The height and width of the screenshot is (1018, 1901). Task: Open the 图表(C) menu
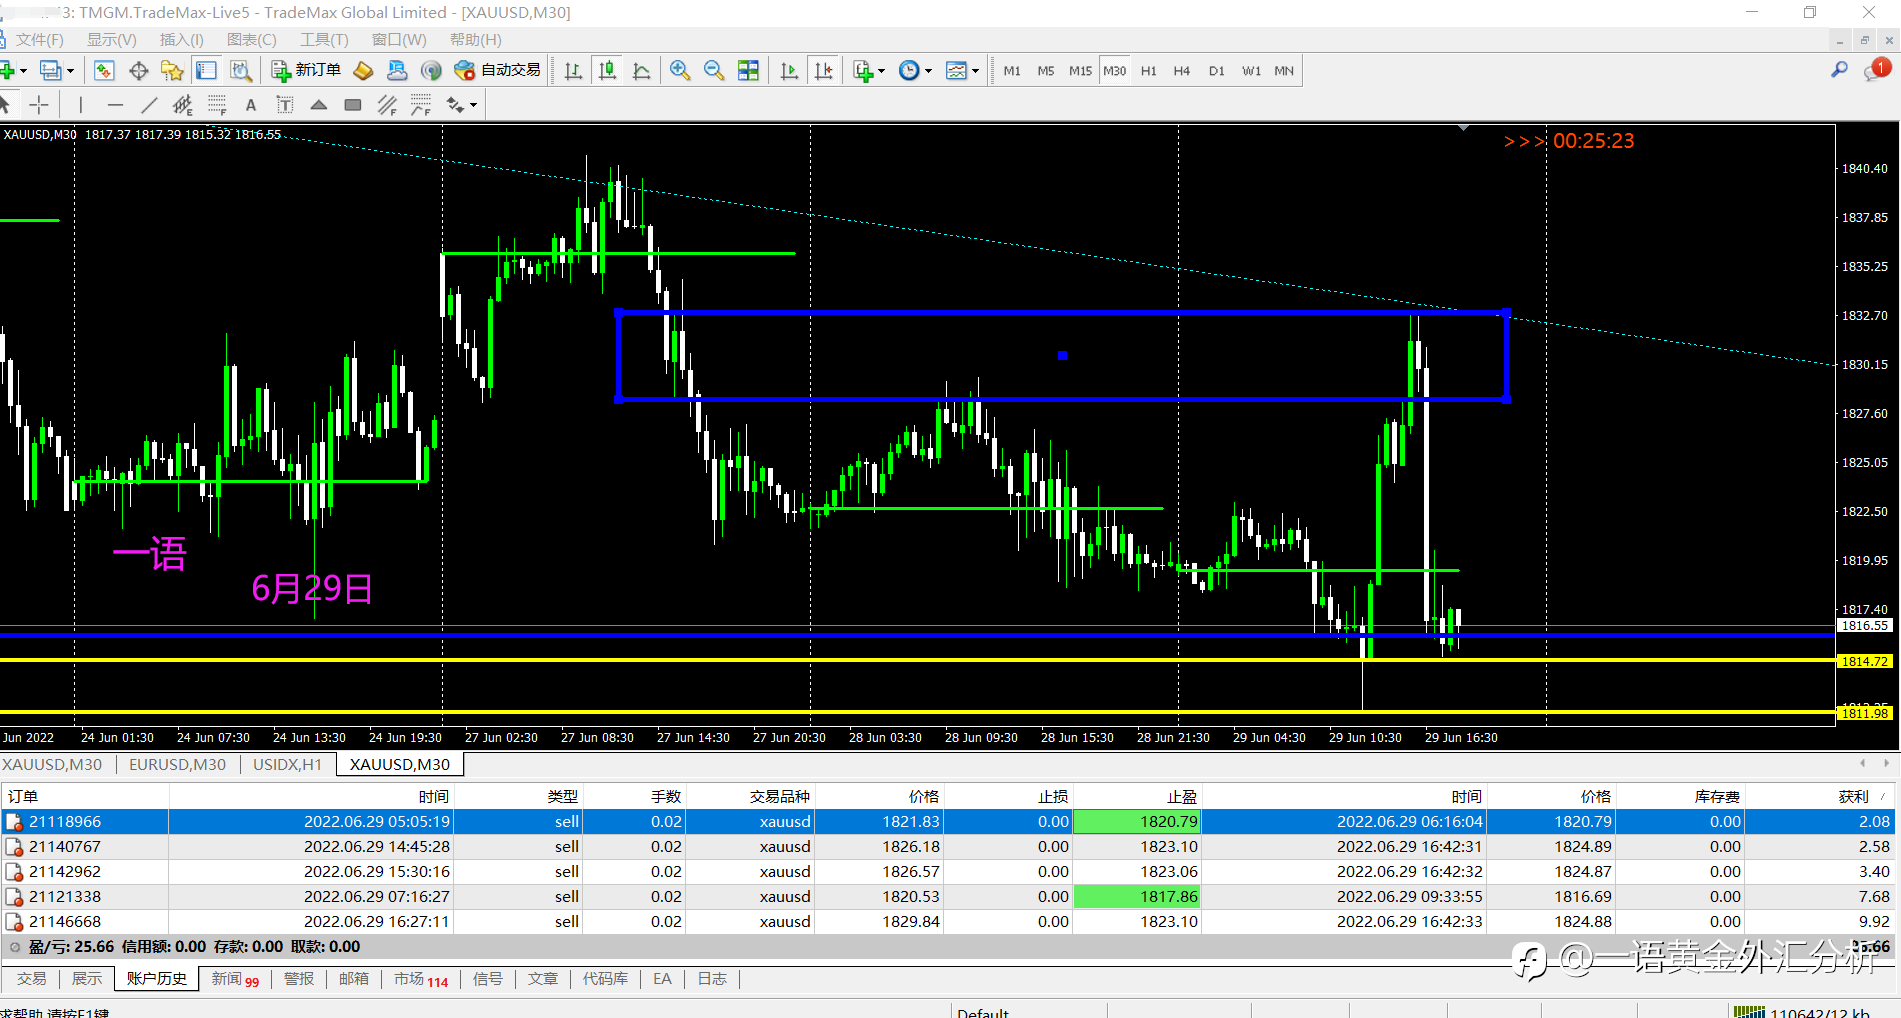(x=251, y=40)
